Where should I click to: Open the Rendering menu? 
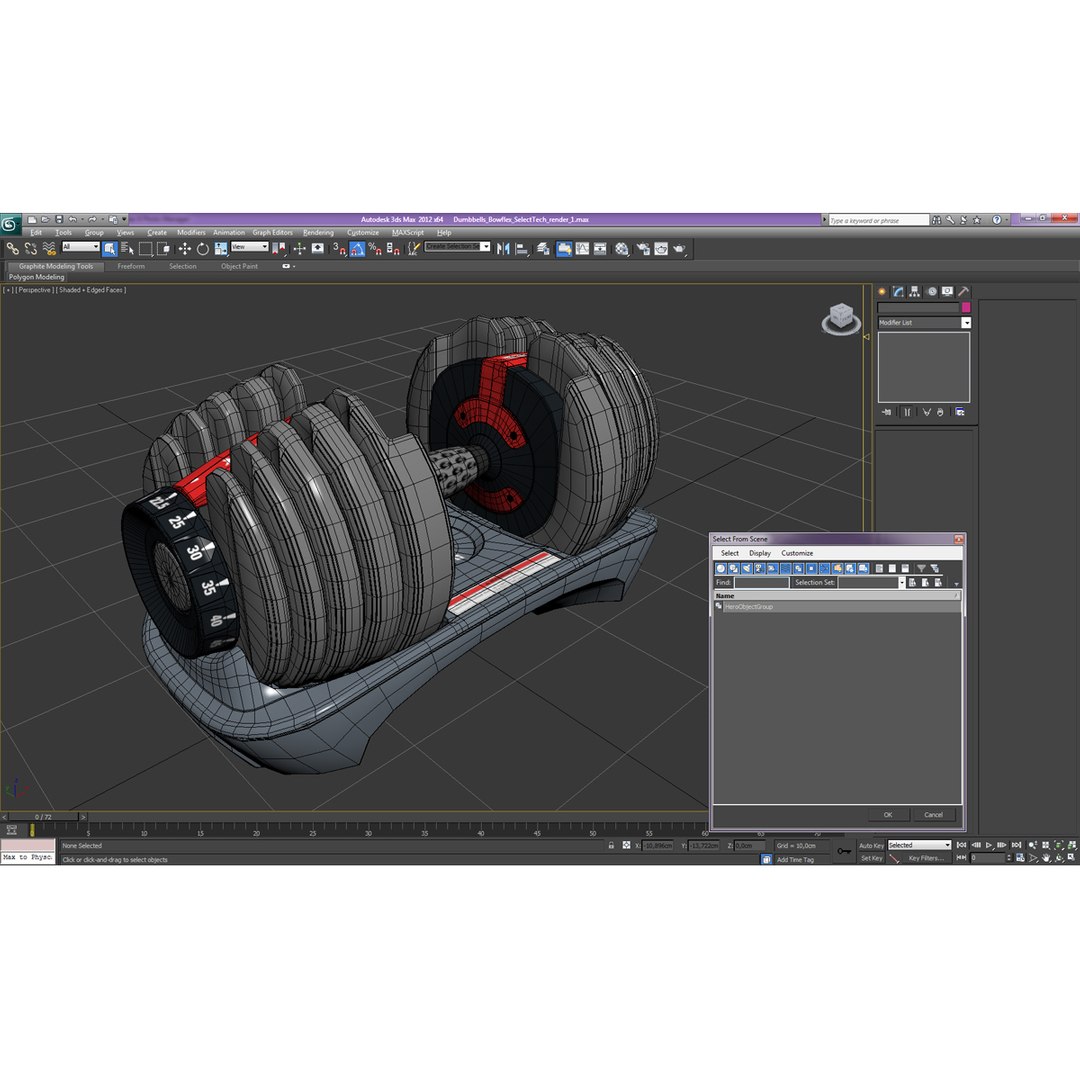point(318,232)
